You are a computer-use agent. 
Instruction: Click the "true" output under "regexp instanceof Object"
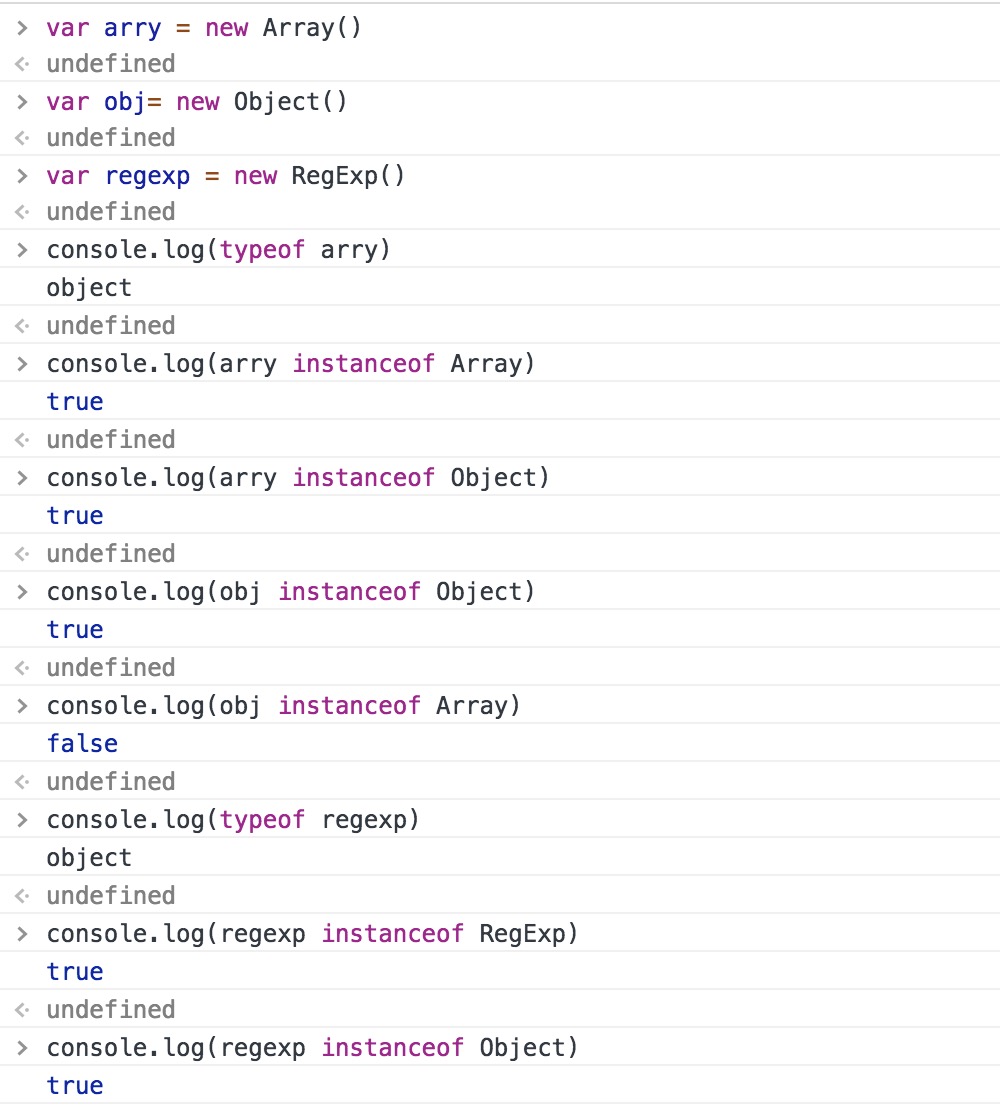[x=75, y=1086]
